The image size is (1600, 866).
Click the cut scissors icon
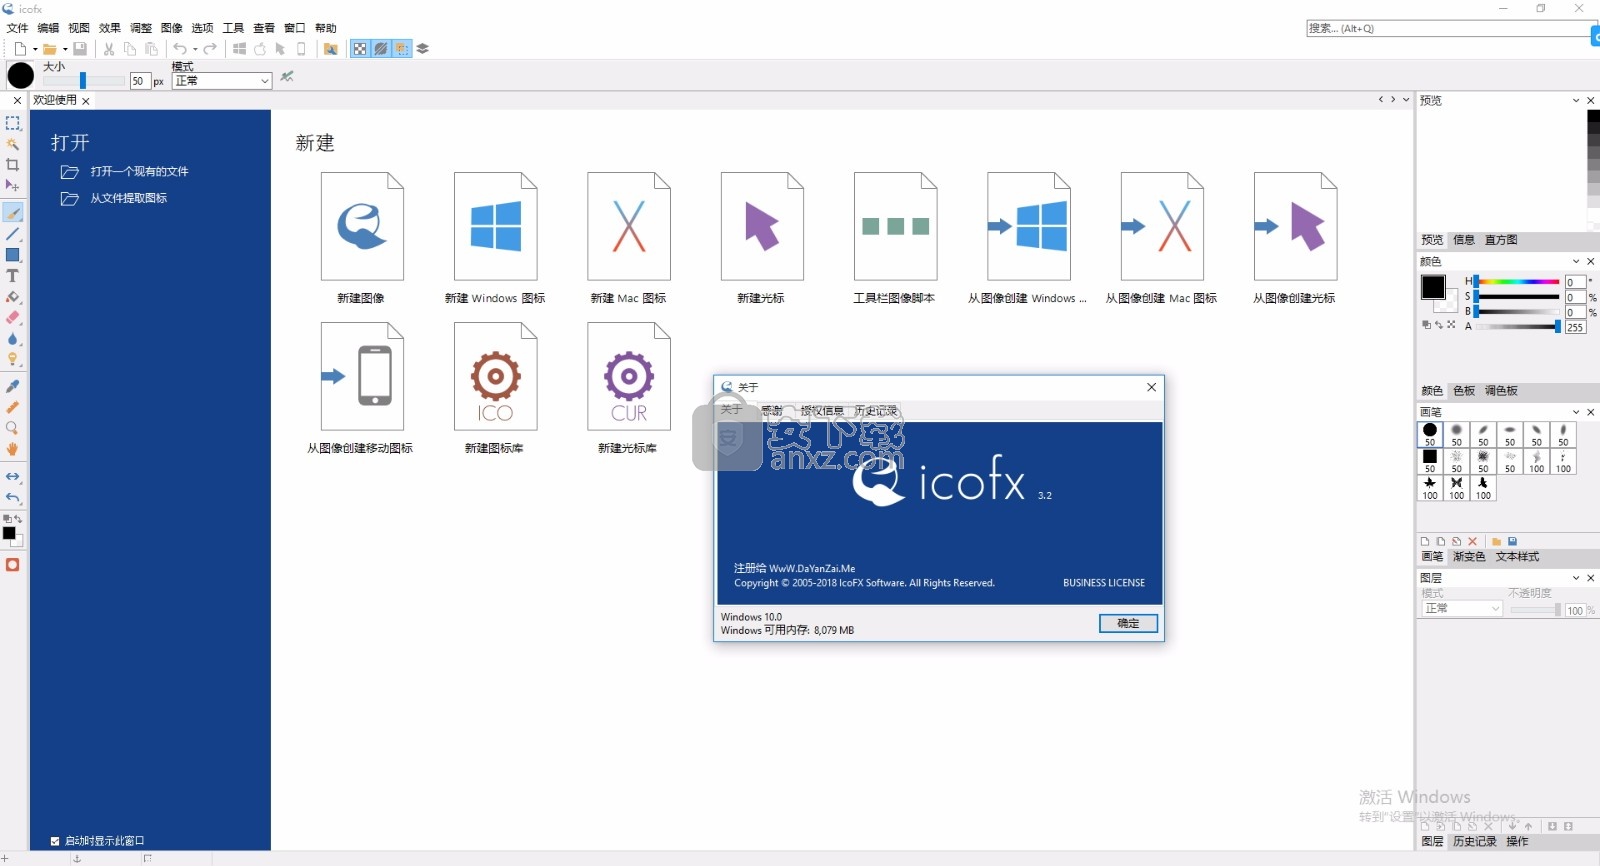click(x=109, y=48)
